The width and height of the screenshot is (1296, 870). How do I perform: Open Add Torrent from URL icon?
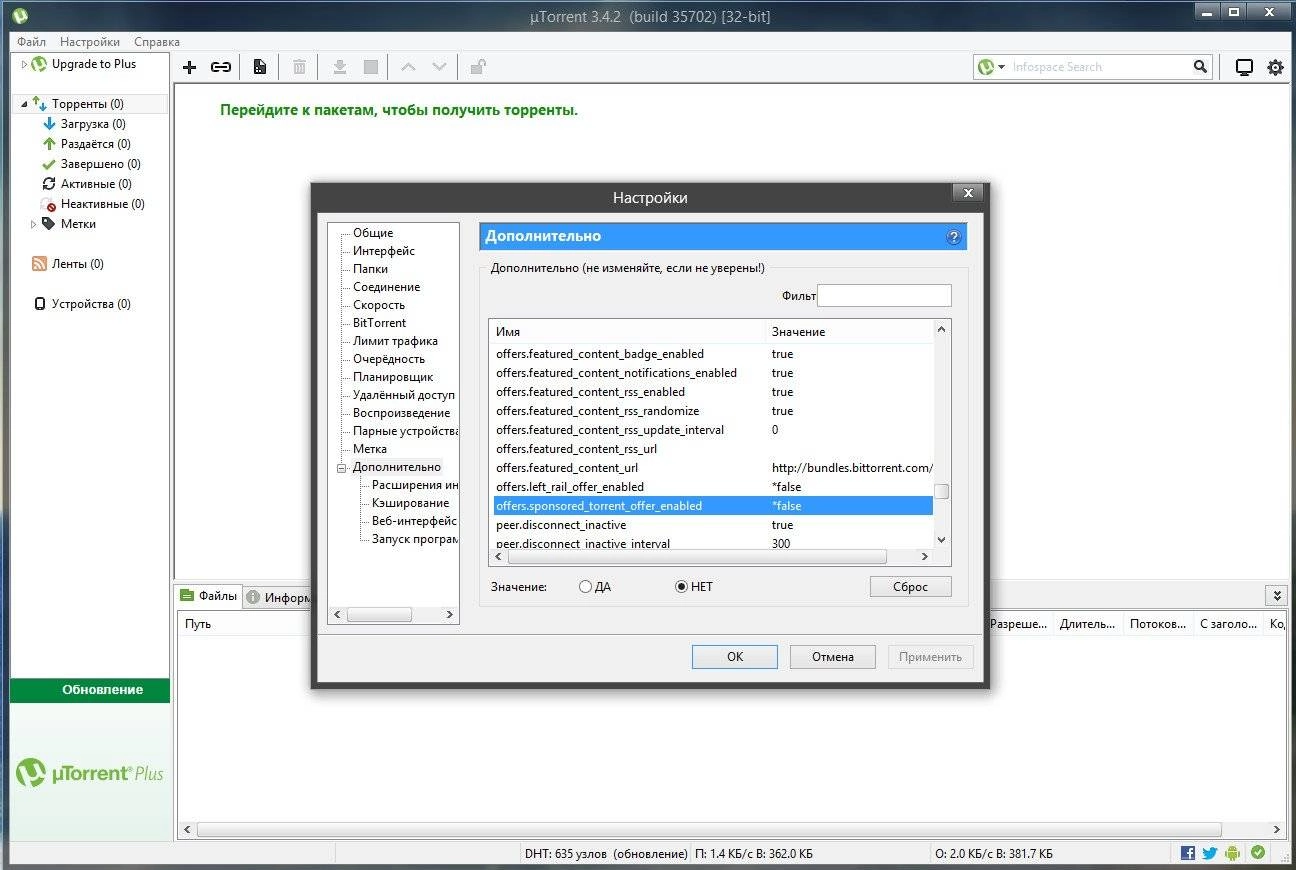pyautogui.click(x=221, y=66)
